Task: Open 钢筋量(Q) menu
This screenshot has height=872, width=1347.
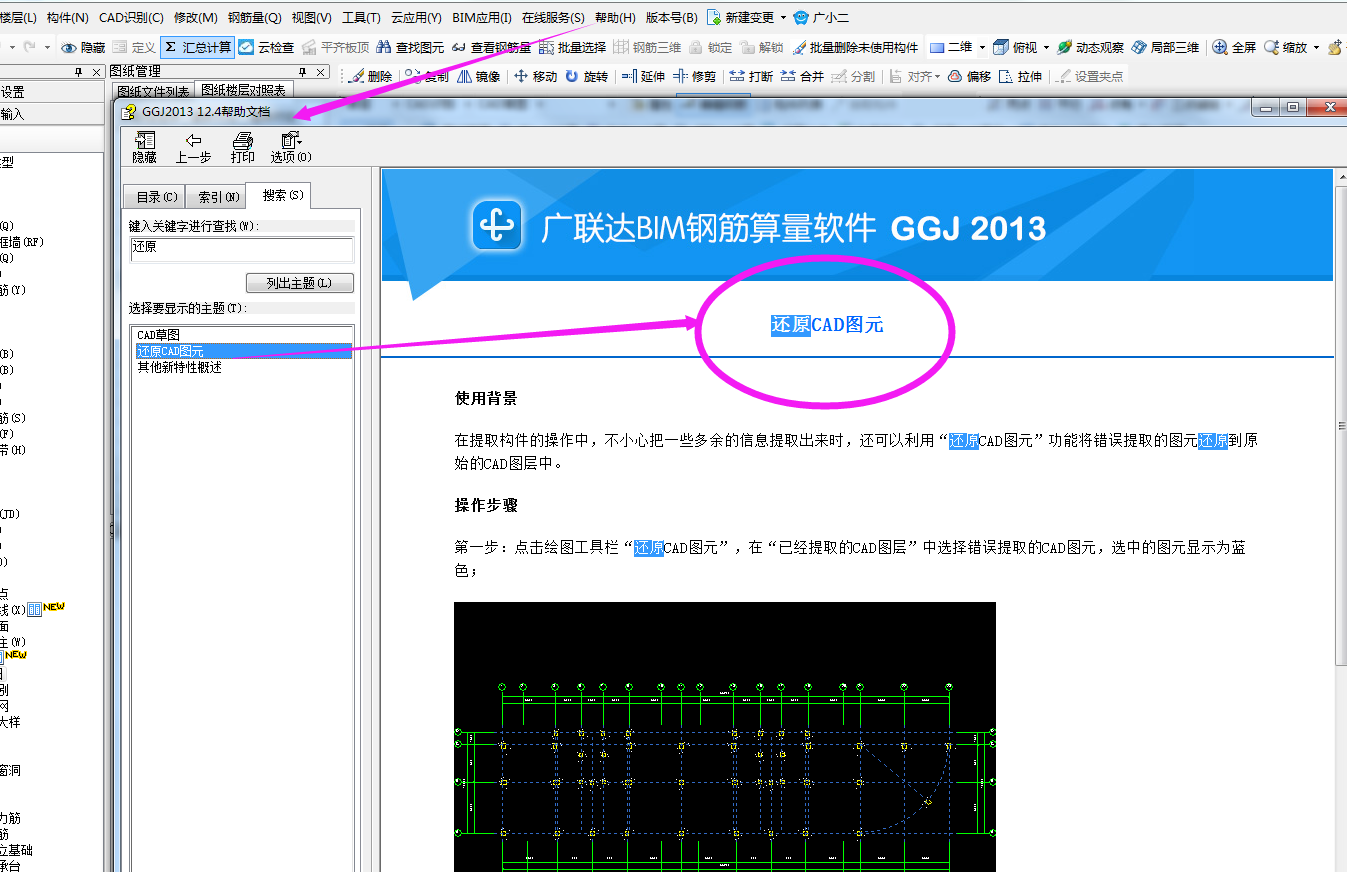Action: [x=255, y=18]
